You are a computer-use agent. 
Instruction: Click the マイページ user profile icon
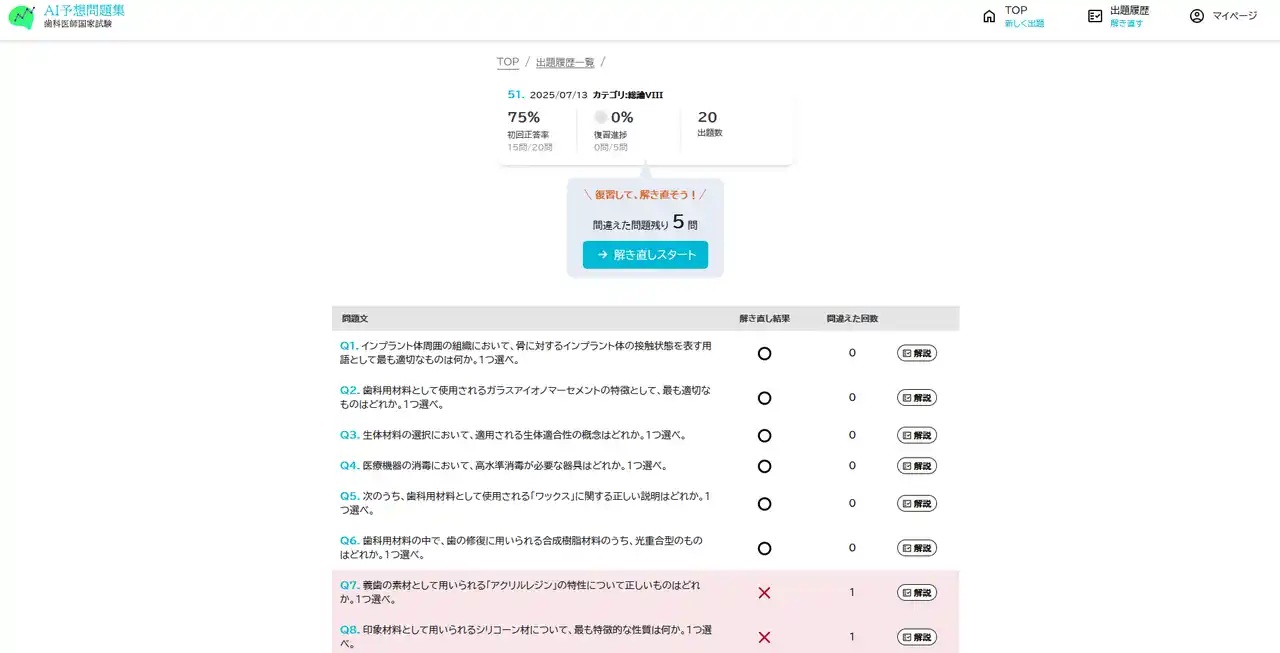(1196, 16)
